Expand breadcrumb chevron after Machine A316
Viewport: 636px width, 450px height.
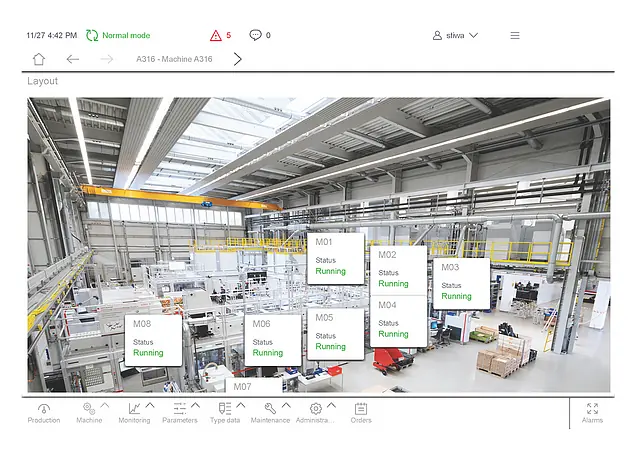tap(238, 59)
